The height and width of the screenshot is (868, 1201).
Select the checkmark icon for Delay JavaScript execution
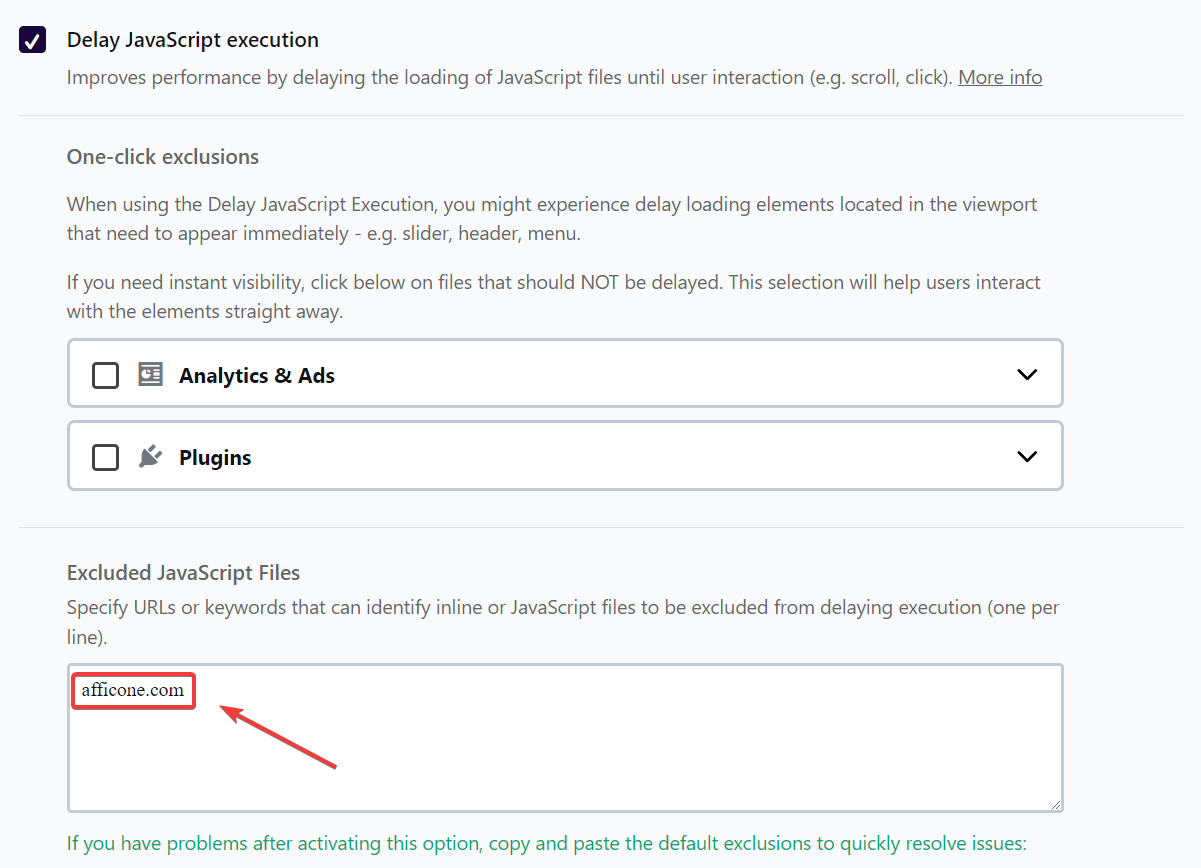[x=33, y=39]
